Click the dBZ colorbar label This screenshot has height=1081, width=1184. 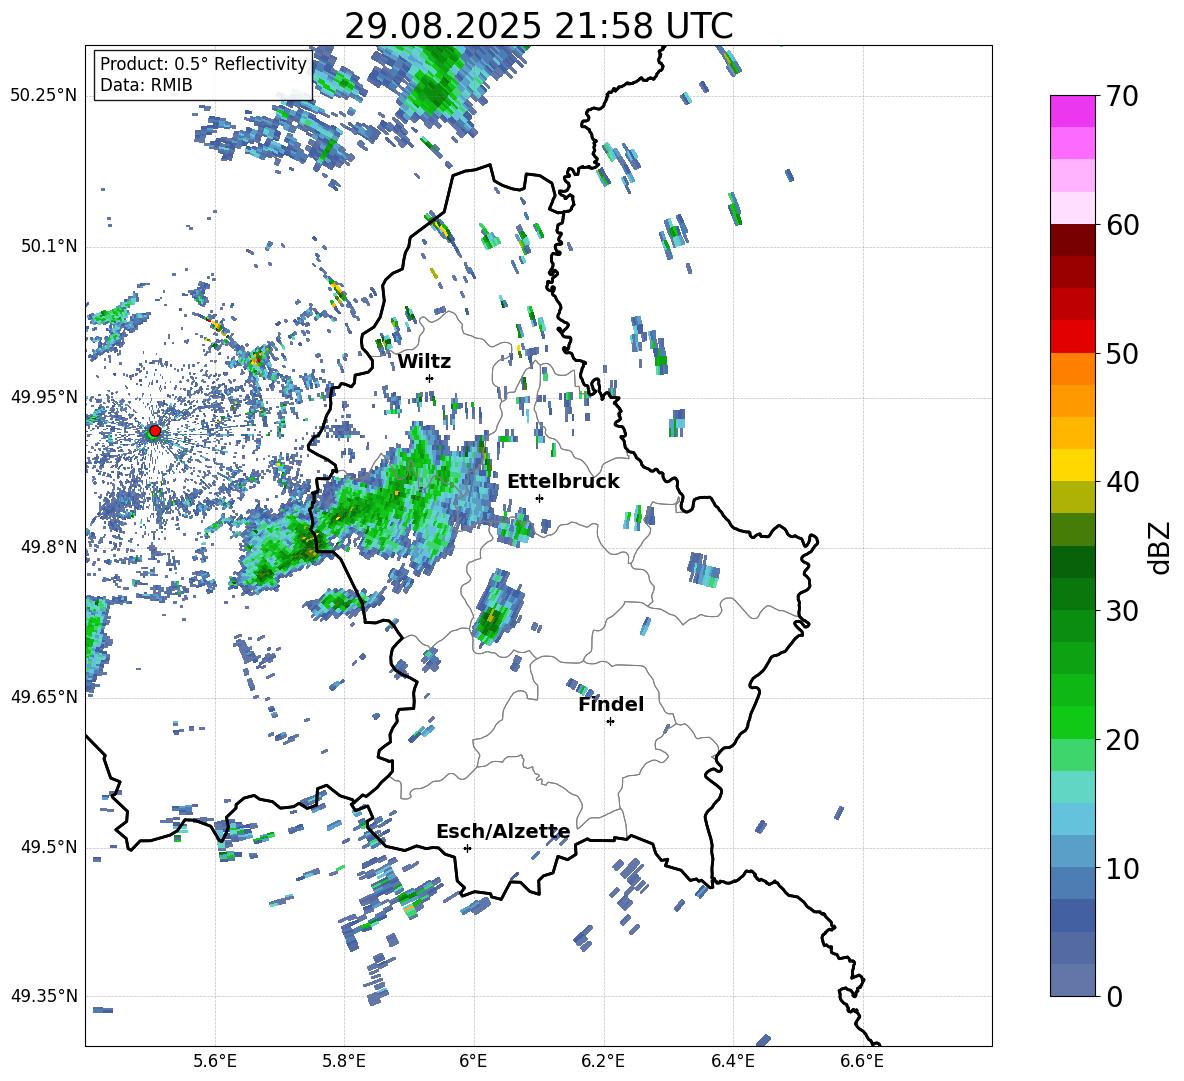tap(1160, 547)
